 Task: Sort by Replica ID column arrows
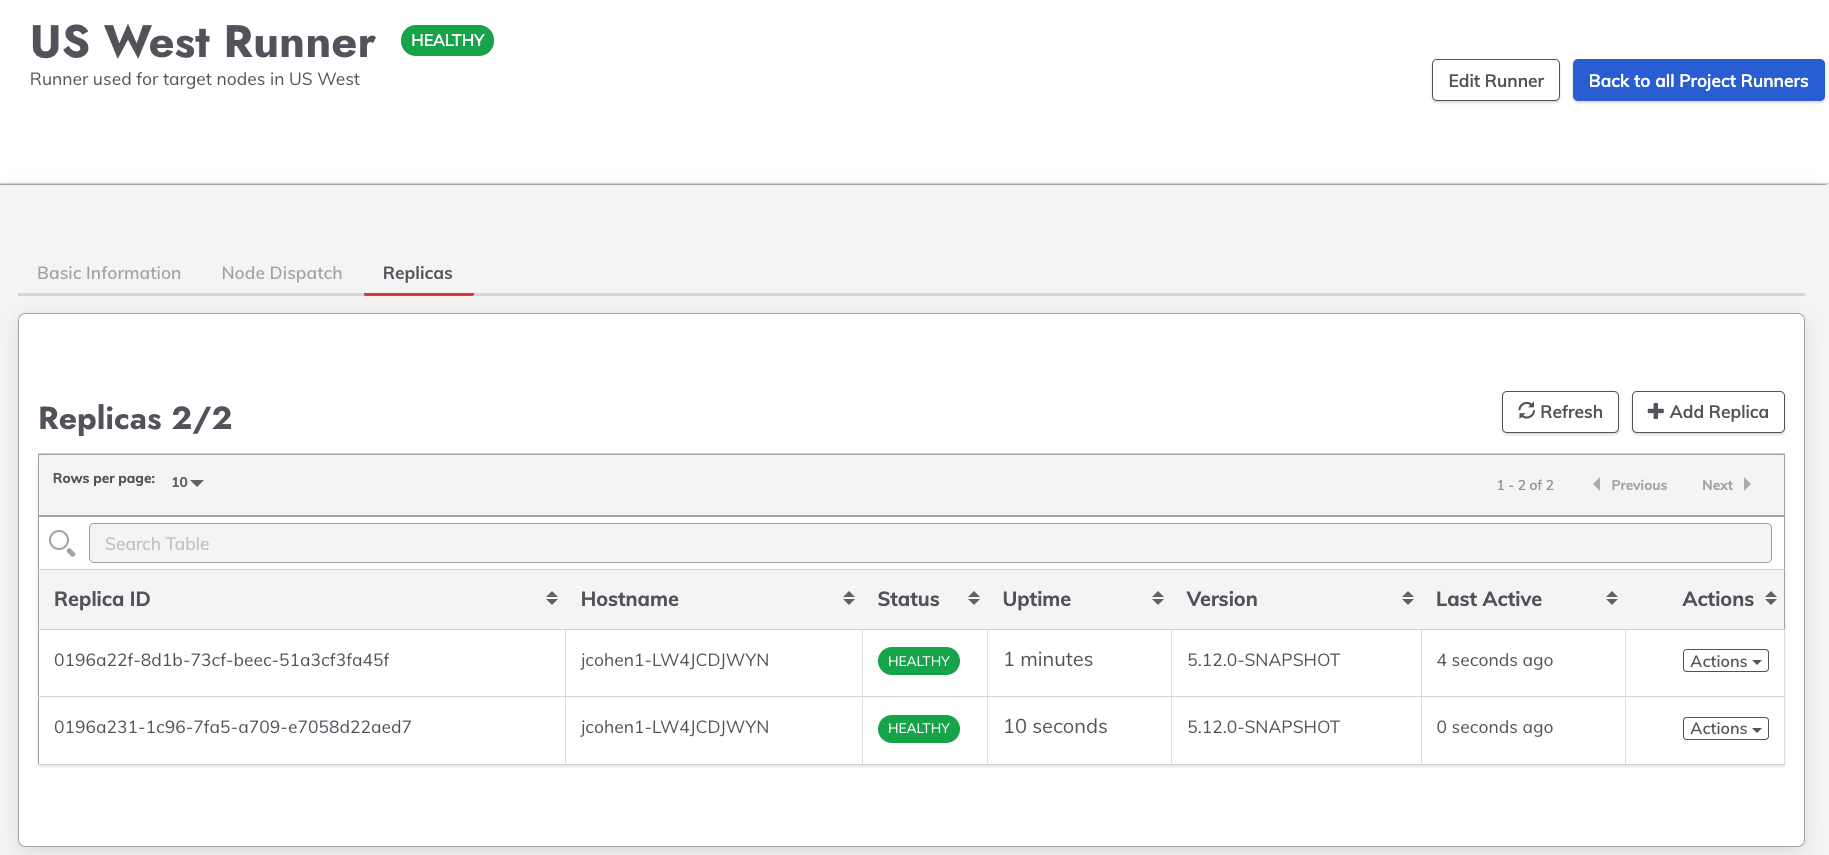point(552,598)
